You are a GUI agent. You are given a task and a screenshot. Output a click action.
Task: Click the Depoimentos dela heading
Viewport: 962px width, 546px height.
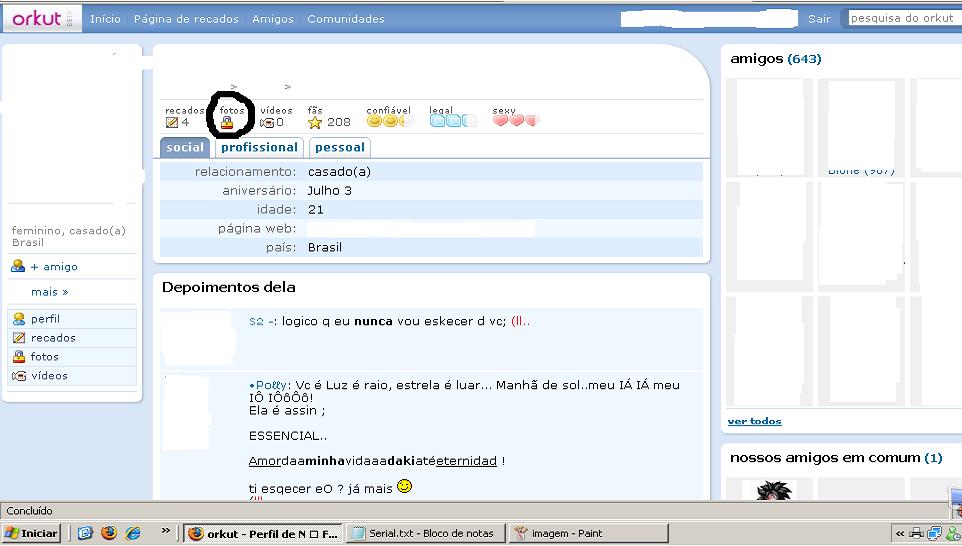(229, 287)
